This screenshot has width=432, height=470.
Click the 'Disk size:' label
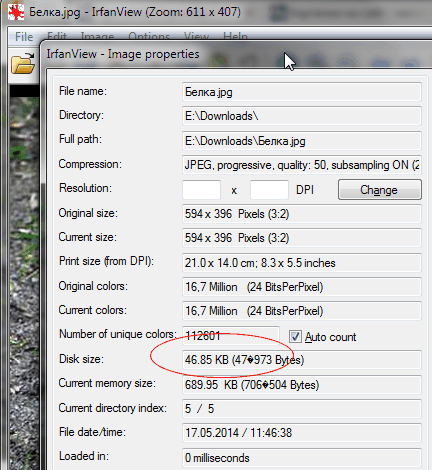[81, 359]
